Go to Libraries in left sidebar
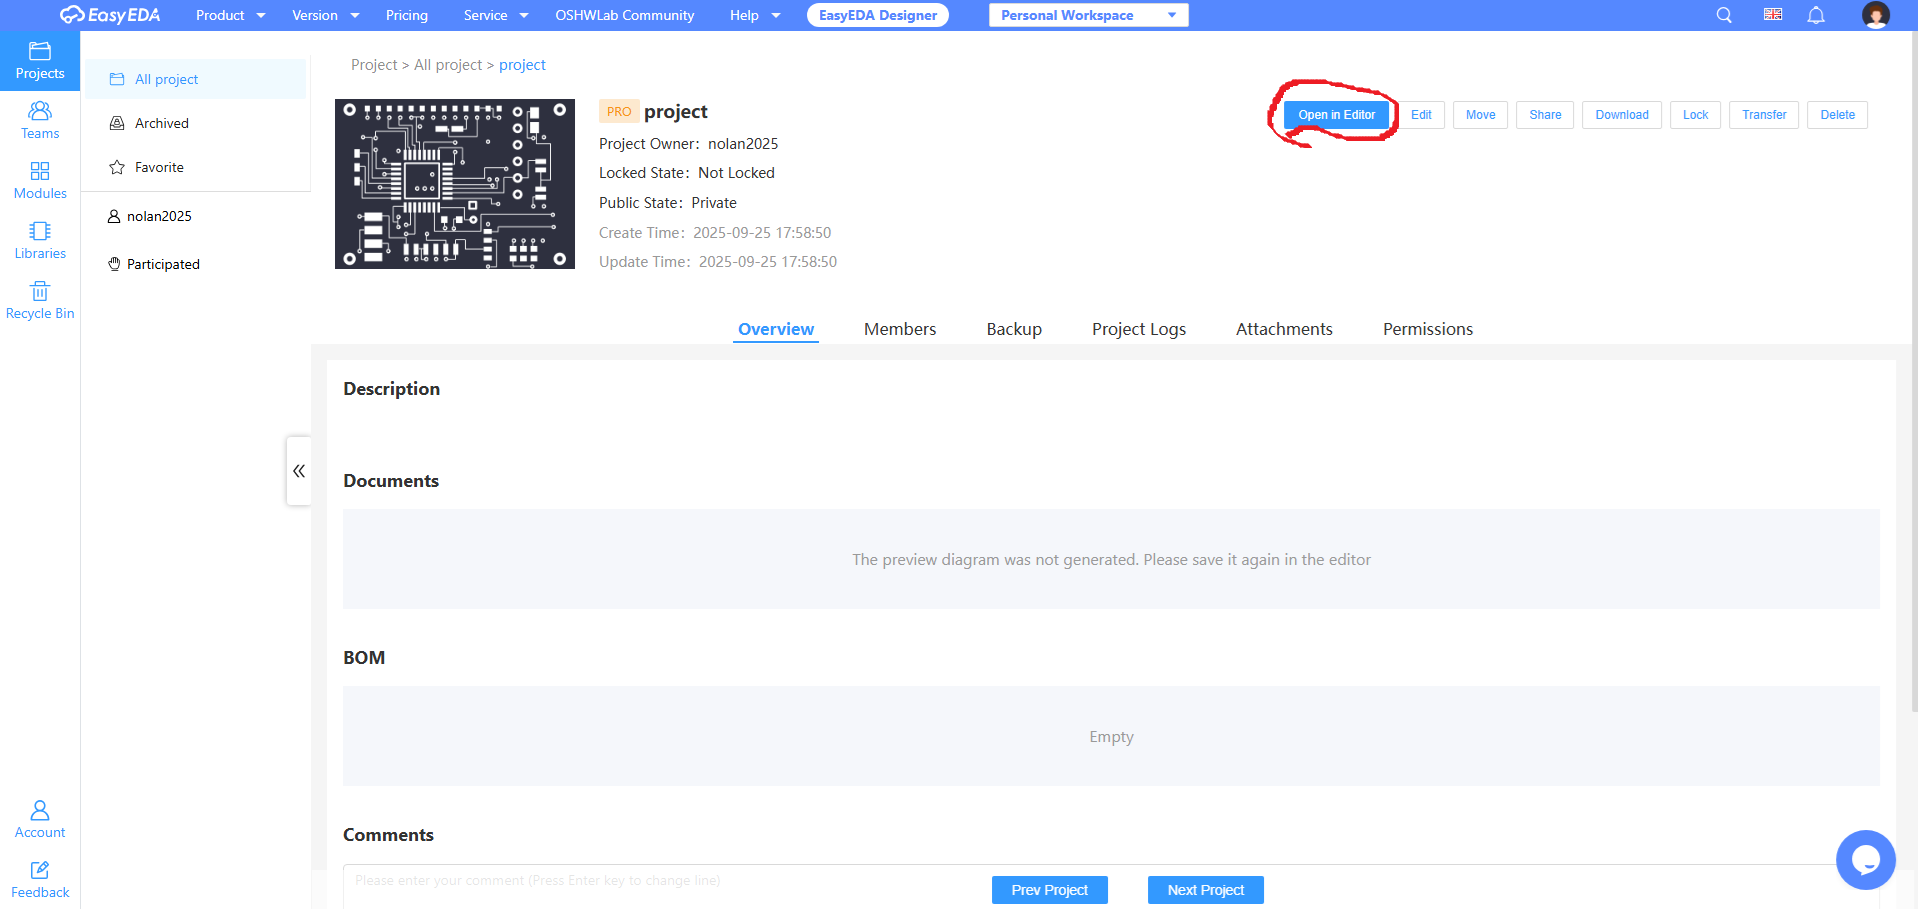The width and height of the screenshot is (1918, 909). pyautogui.click(x=40, y=240)
